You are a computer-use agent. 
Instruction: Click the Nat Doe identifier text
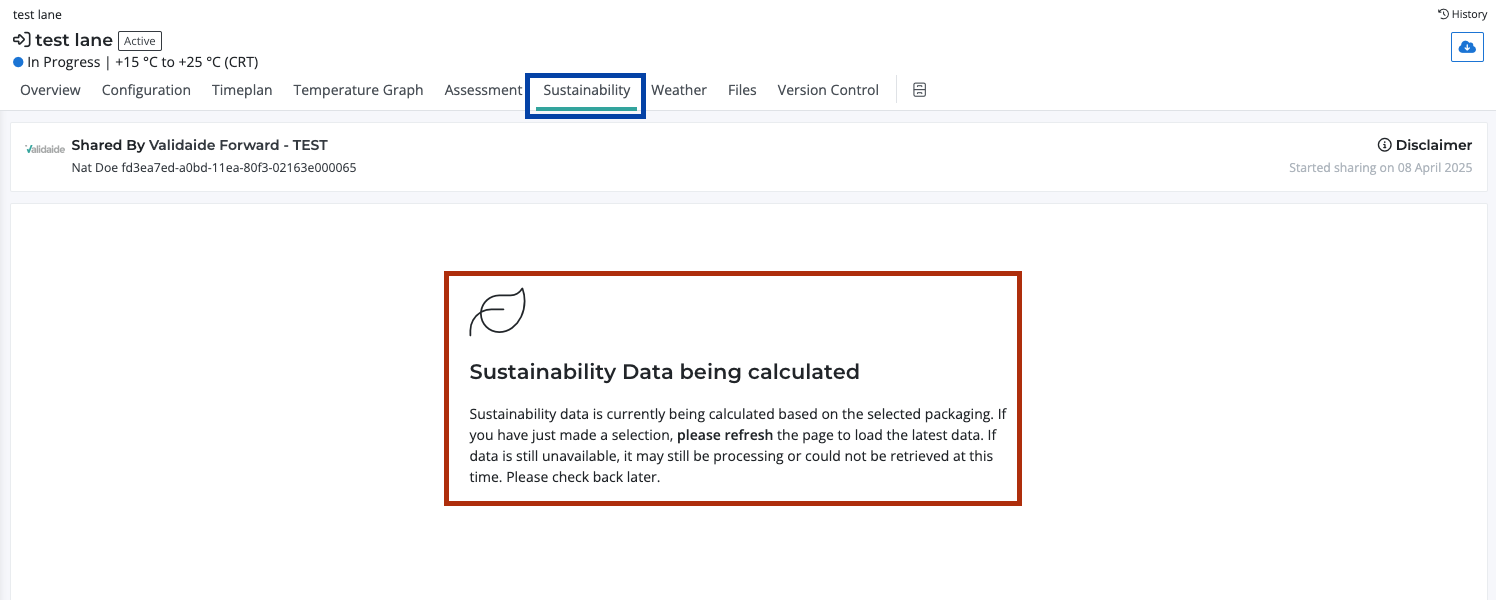click(x=214, y=167)
